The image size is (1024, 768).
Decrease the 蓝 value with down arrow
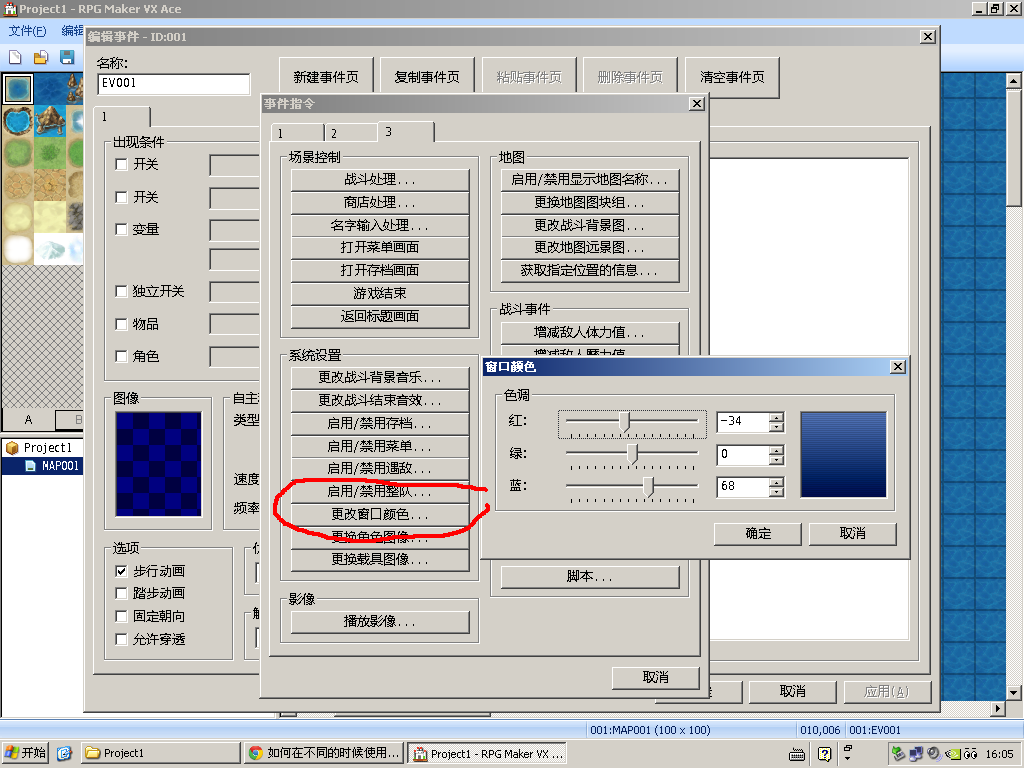coord(776,492)
